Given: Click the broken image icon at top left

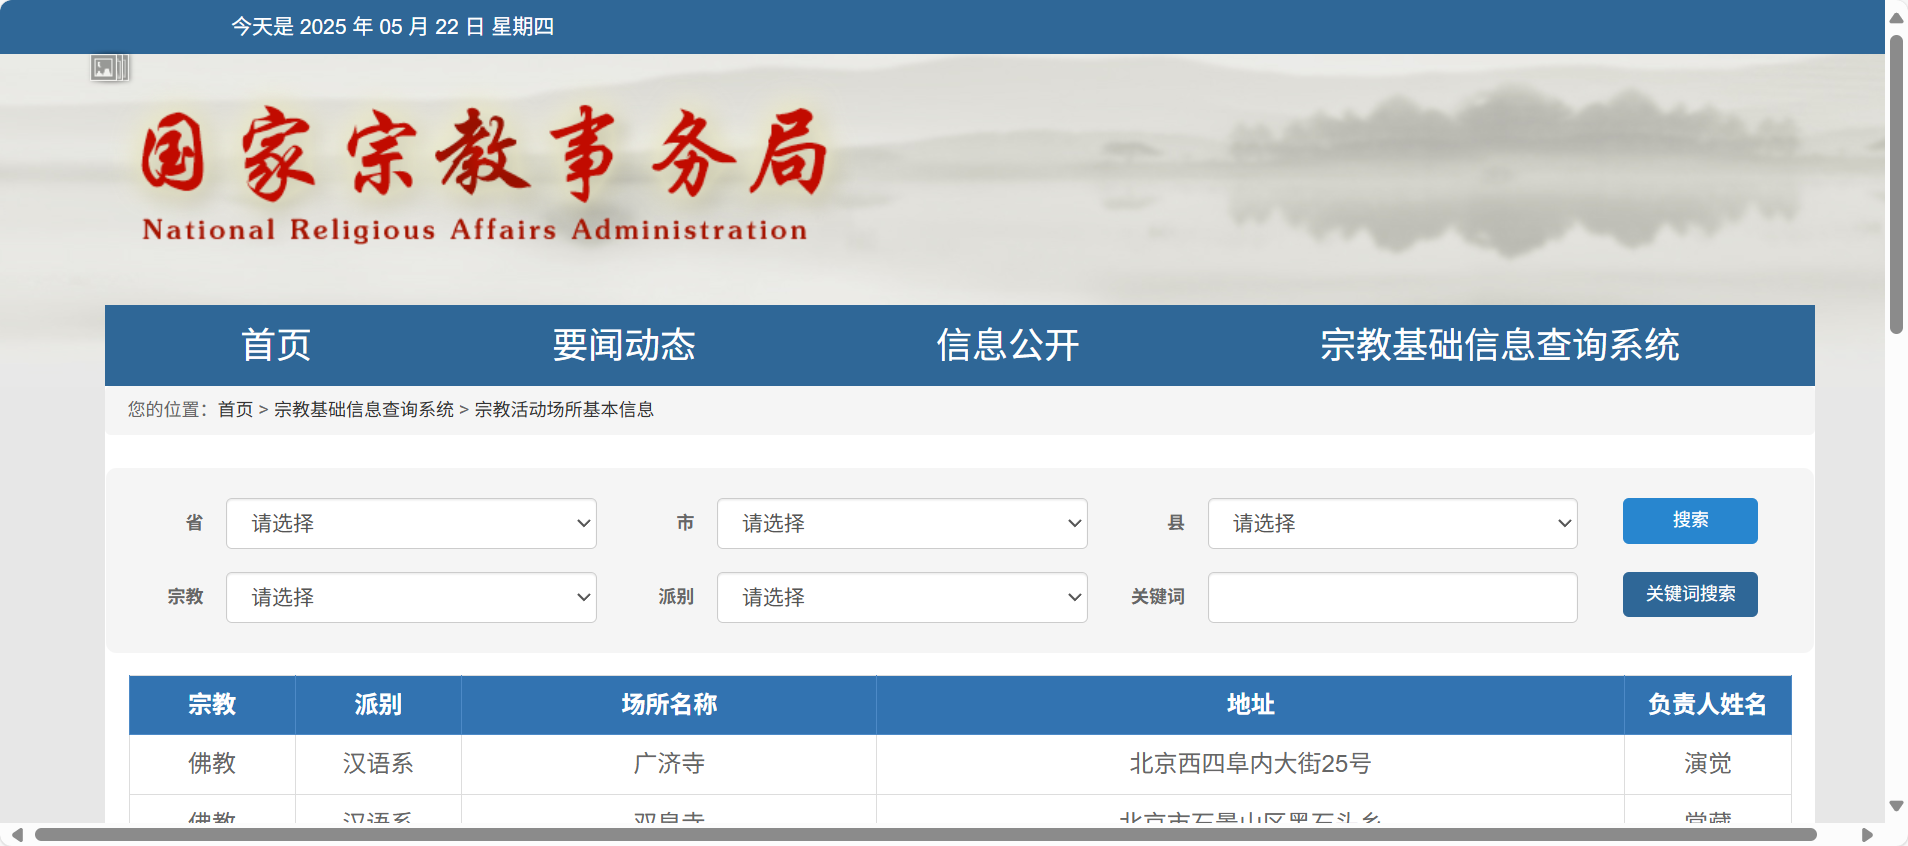Looking at the screenshot, I should pos(109,68).
